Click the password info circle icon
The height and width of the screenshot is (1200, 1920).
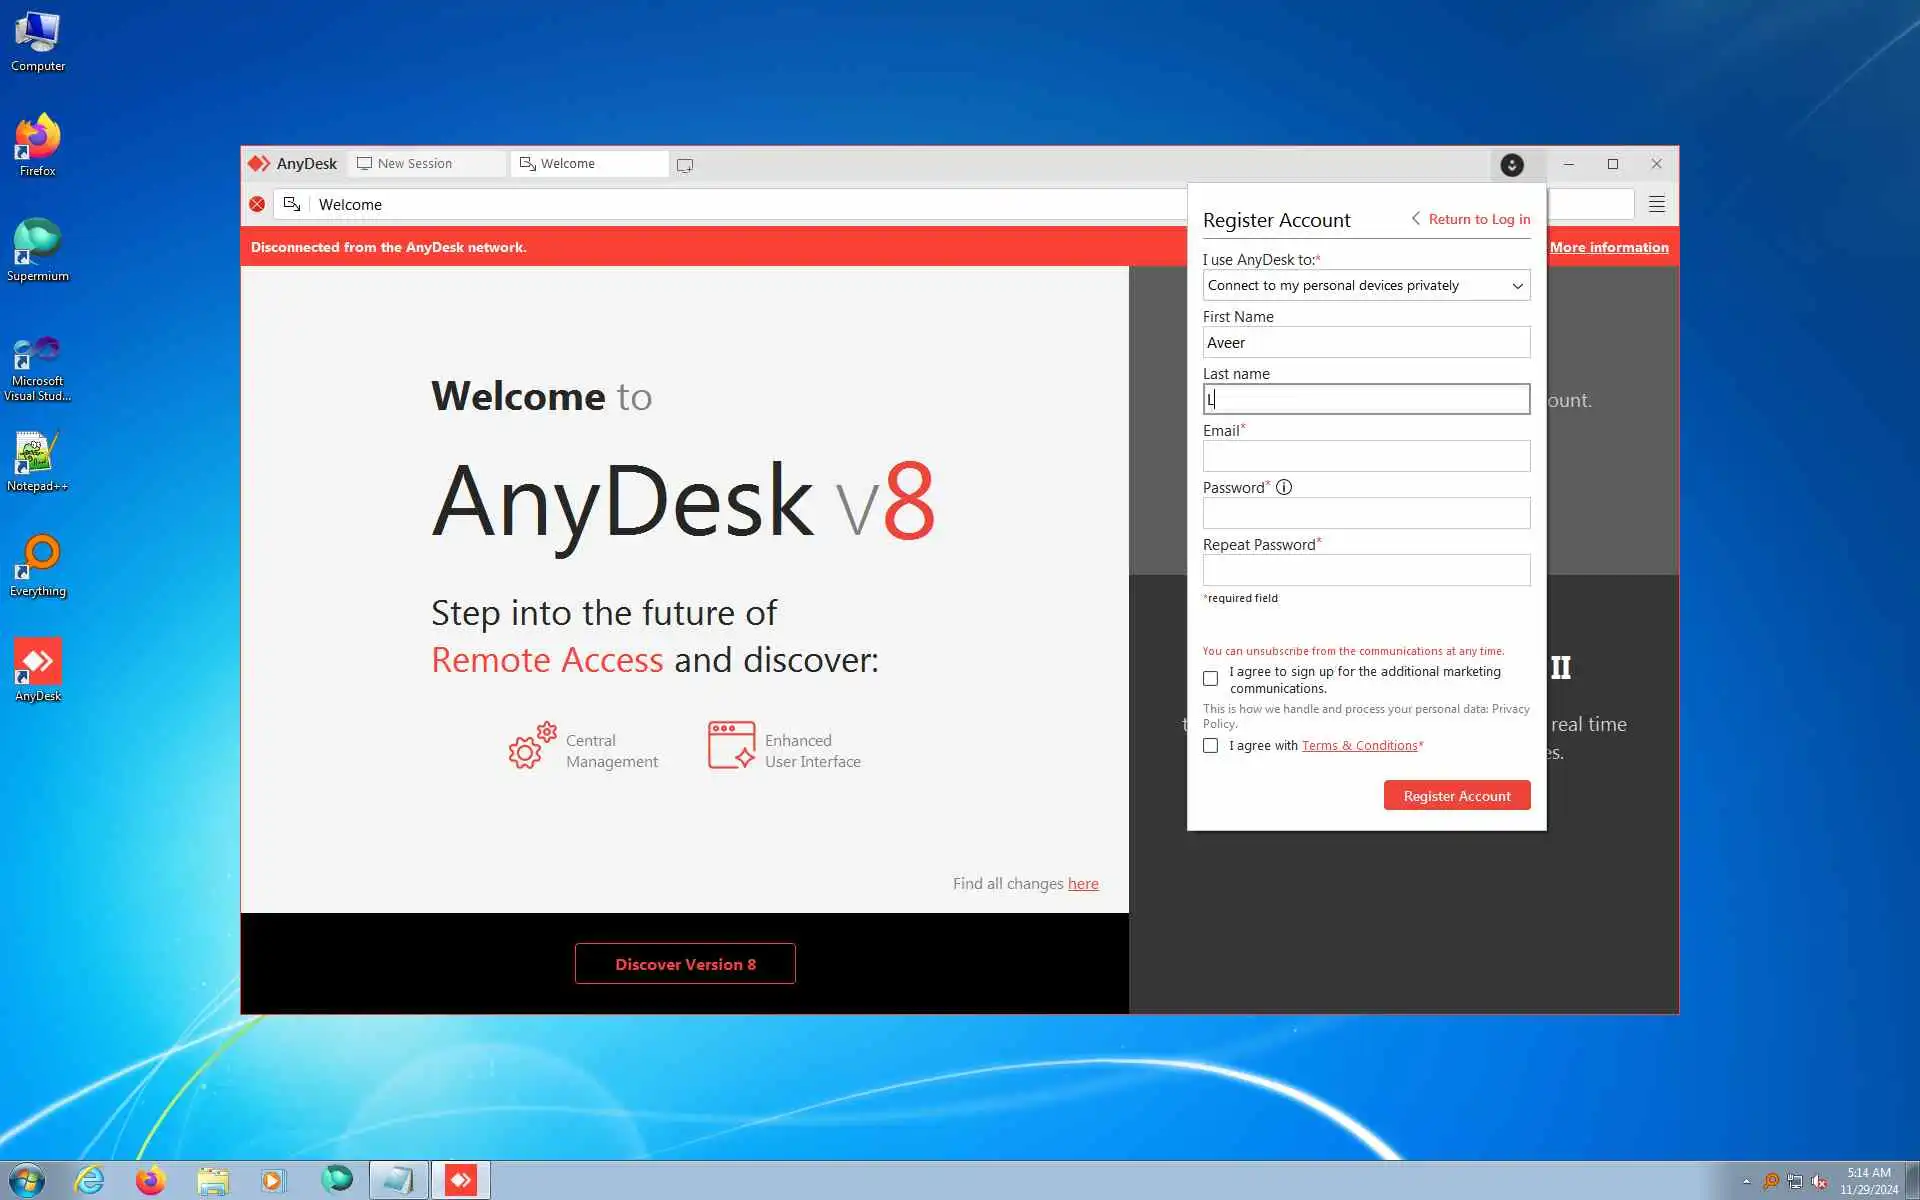(1284, 487)
